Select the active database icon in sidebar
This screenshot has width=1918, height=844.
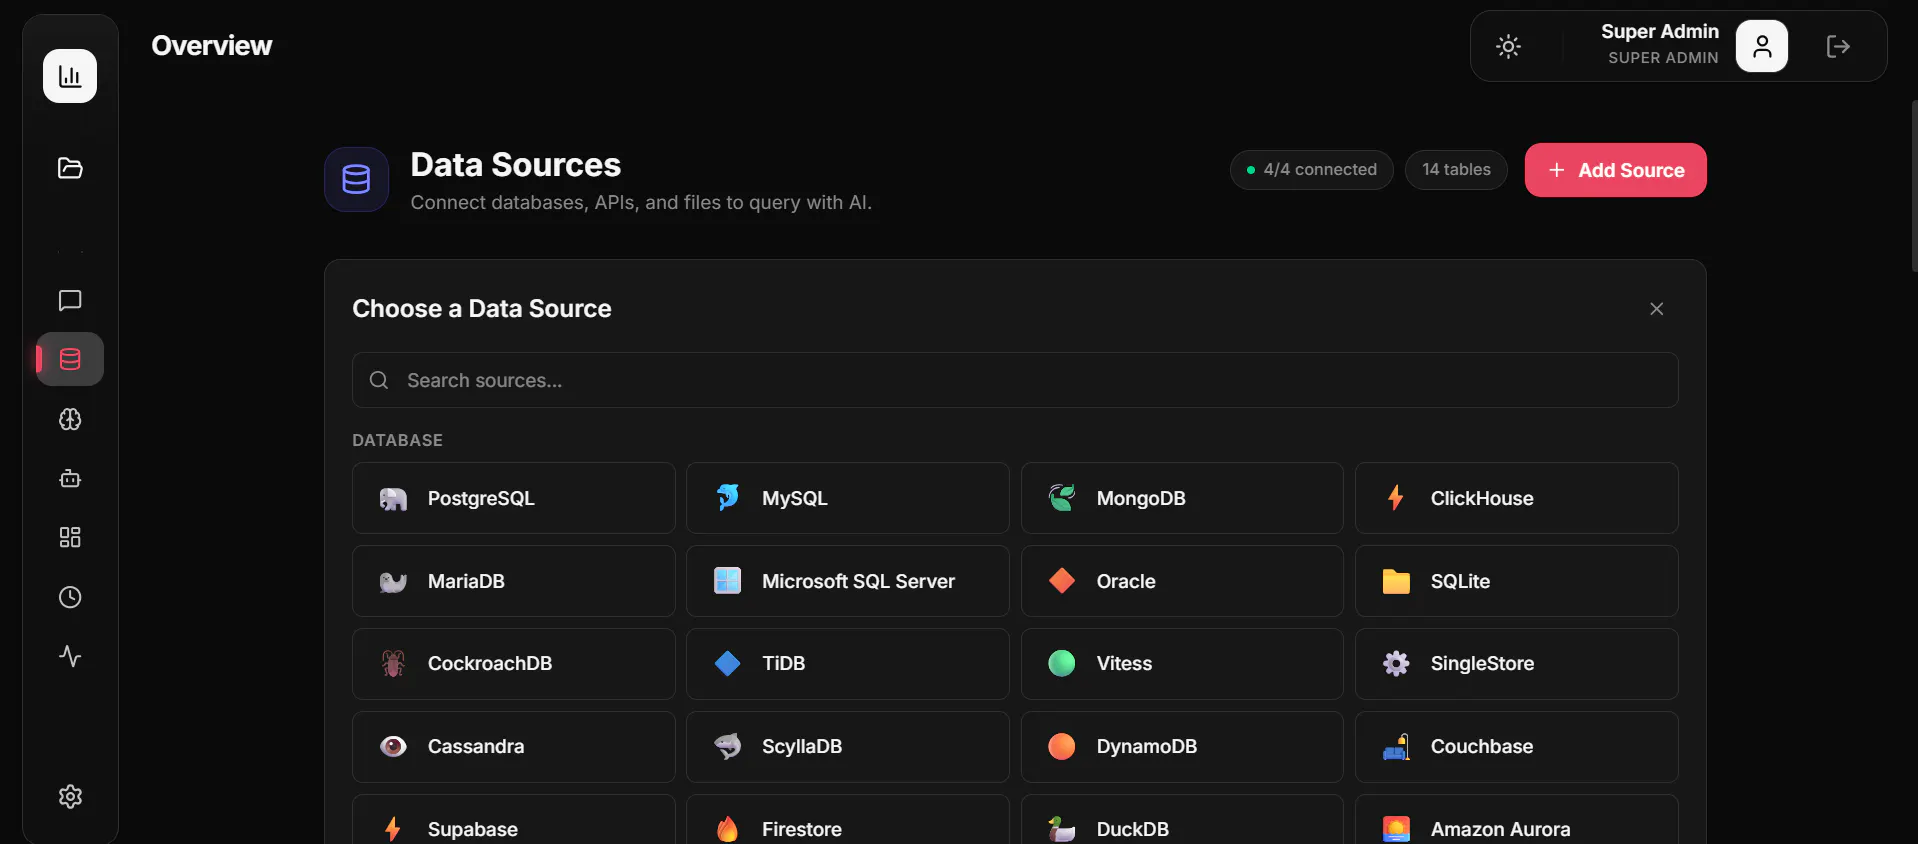[70, 359]
